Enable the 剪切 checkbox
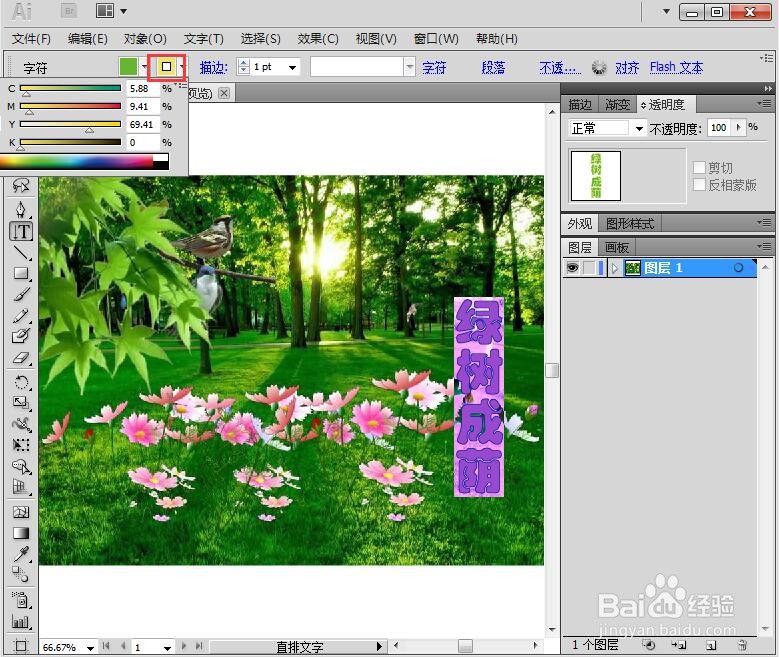Image resolution: width=779 pixels, height=657 pixels. tap(699, 167)
